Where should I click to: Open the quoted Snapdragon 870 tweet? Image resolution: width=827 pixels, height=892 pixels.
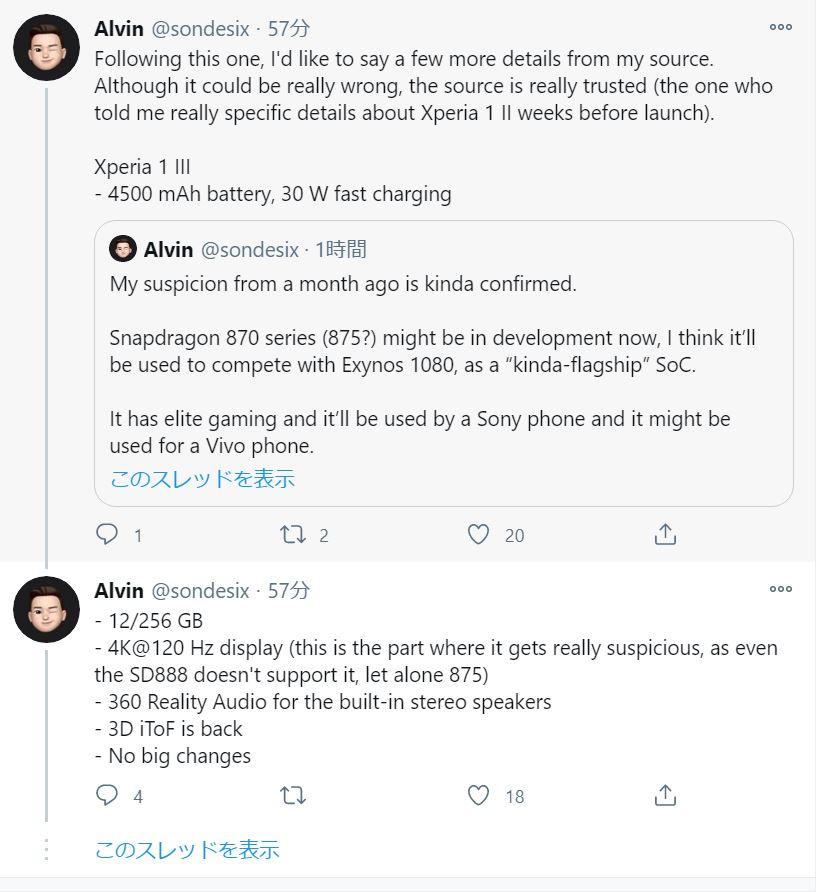tap(444, 364)
